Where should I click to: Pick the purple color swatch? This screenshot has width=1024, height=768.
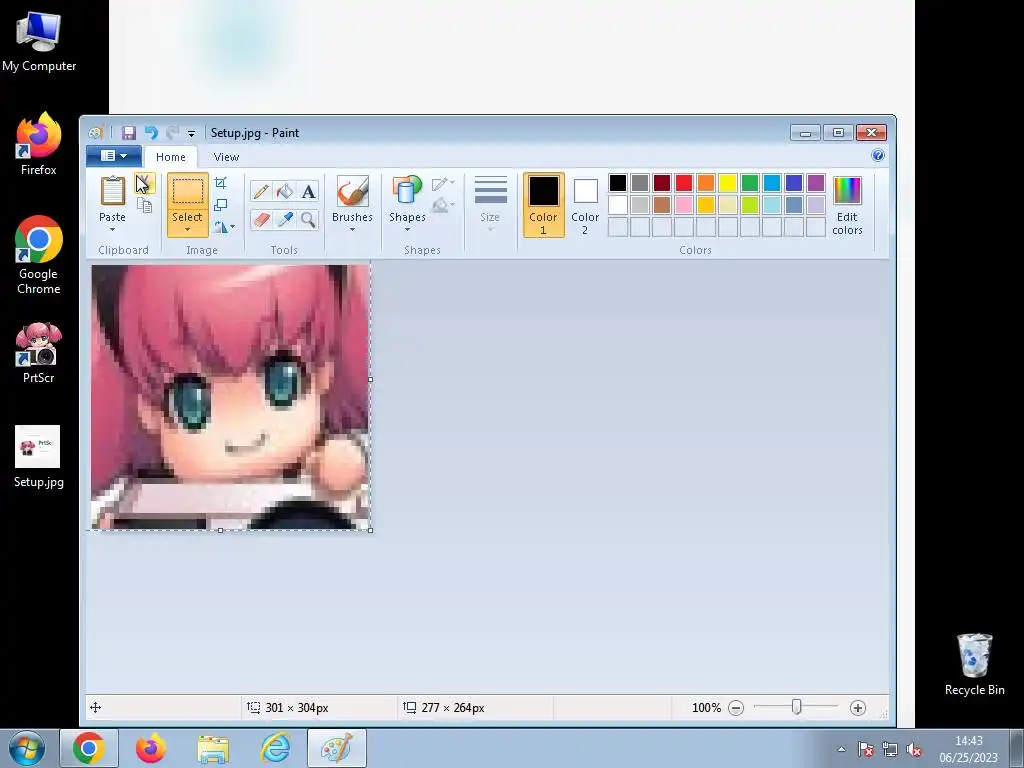tap(816, 183)
